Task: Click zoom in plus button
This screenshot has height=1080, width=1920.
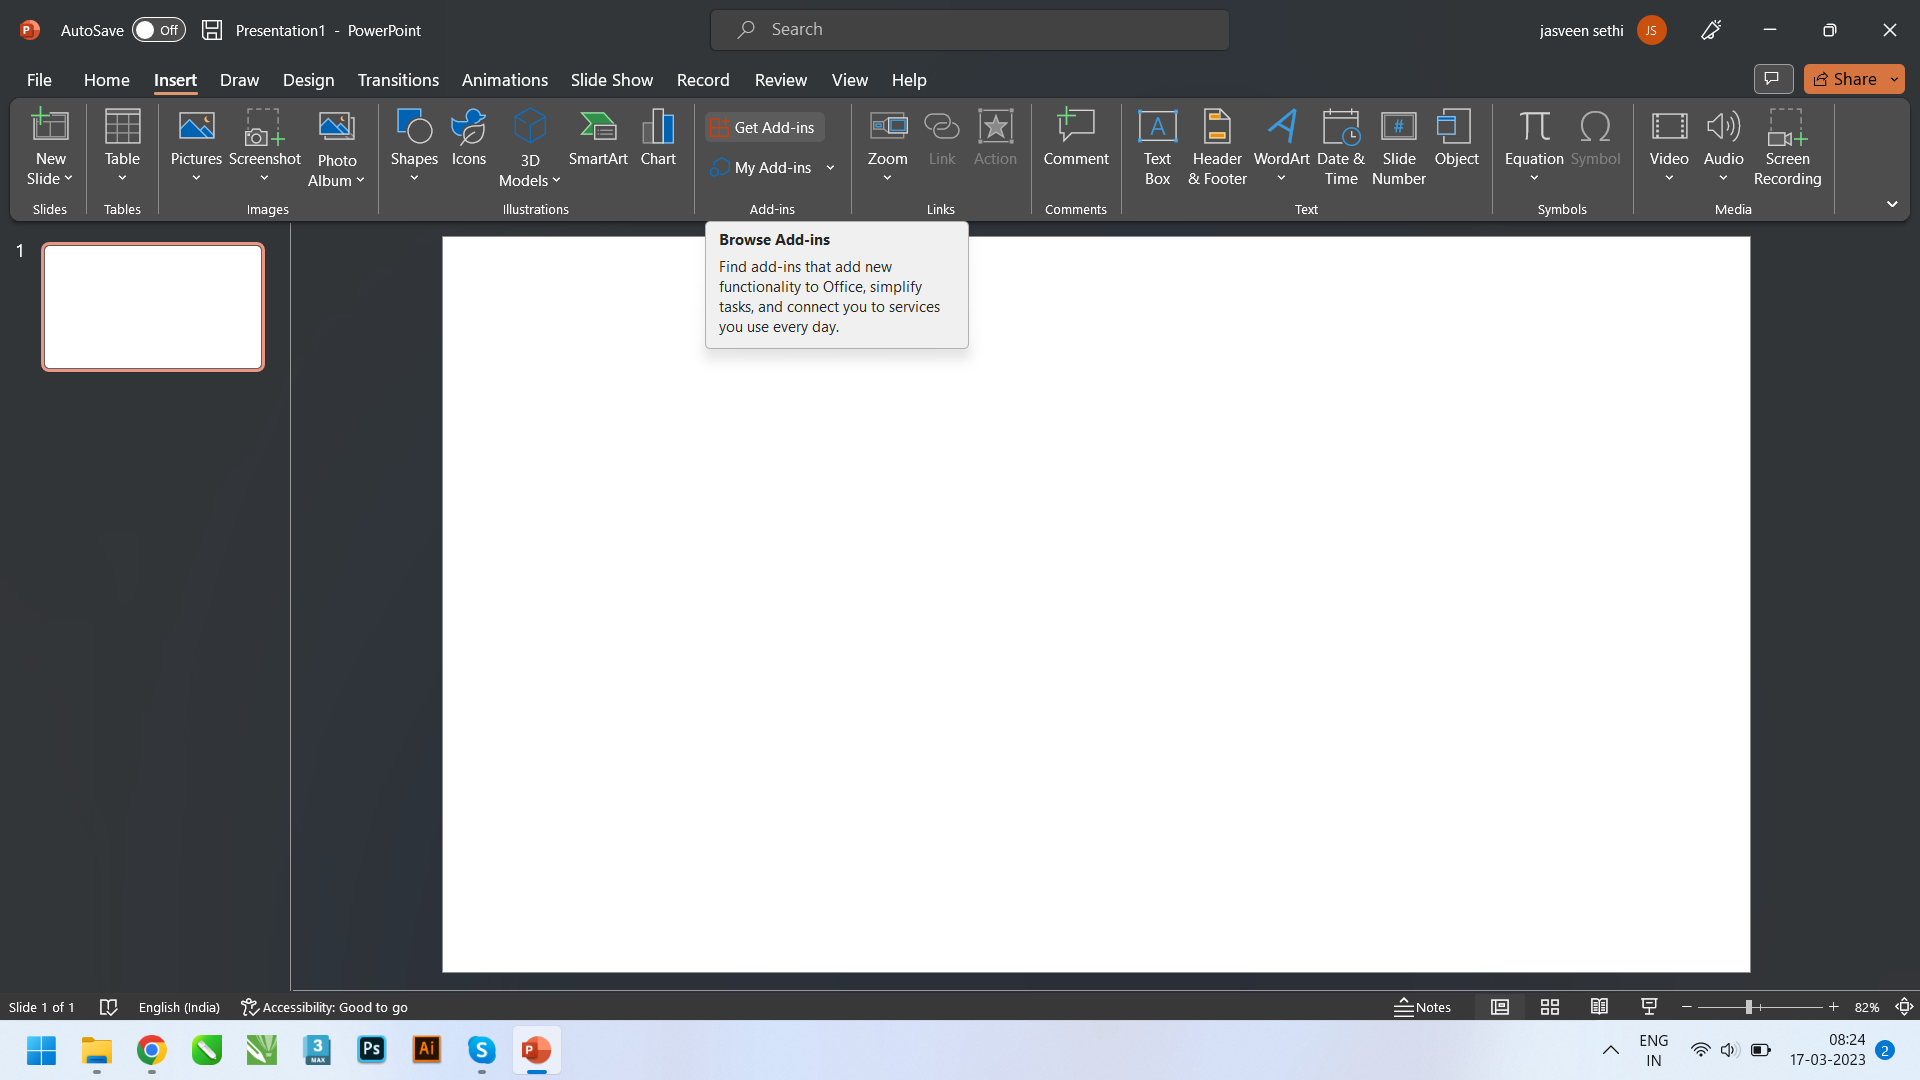Action: coord(1833,1007)
